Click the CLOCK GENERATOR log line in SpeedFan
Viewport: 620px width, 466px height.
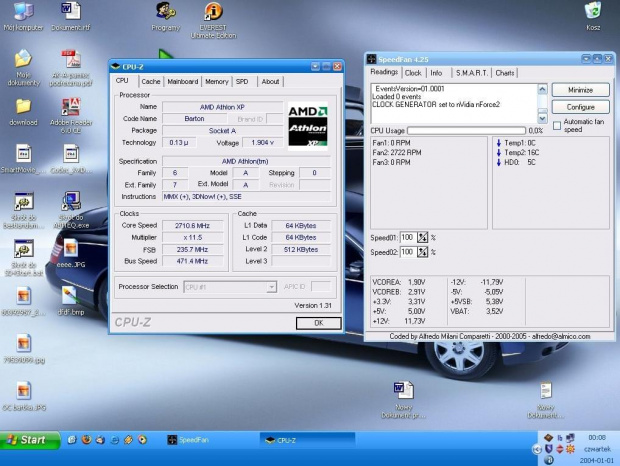(436, 105)
